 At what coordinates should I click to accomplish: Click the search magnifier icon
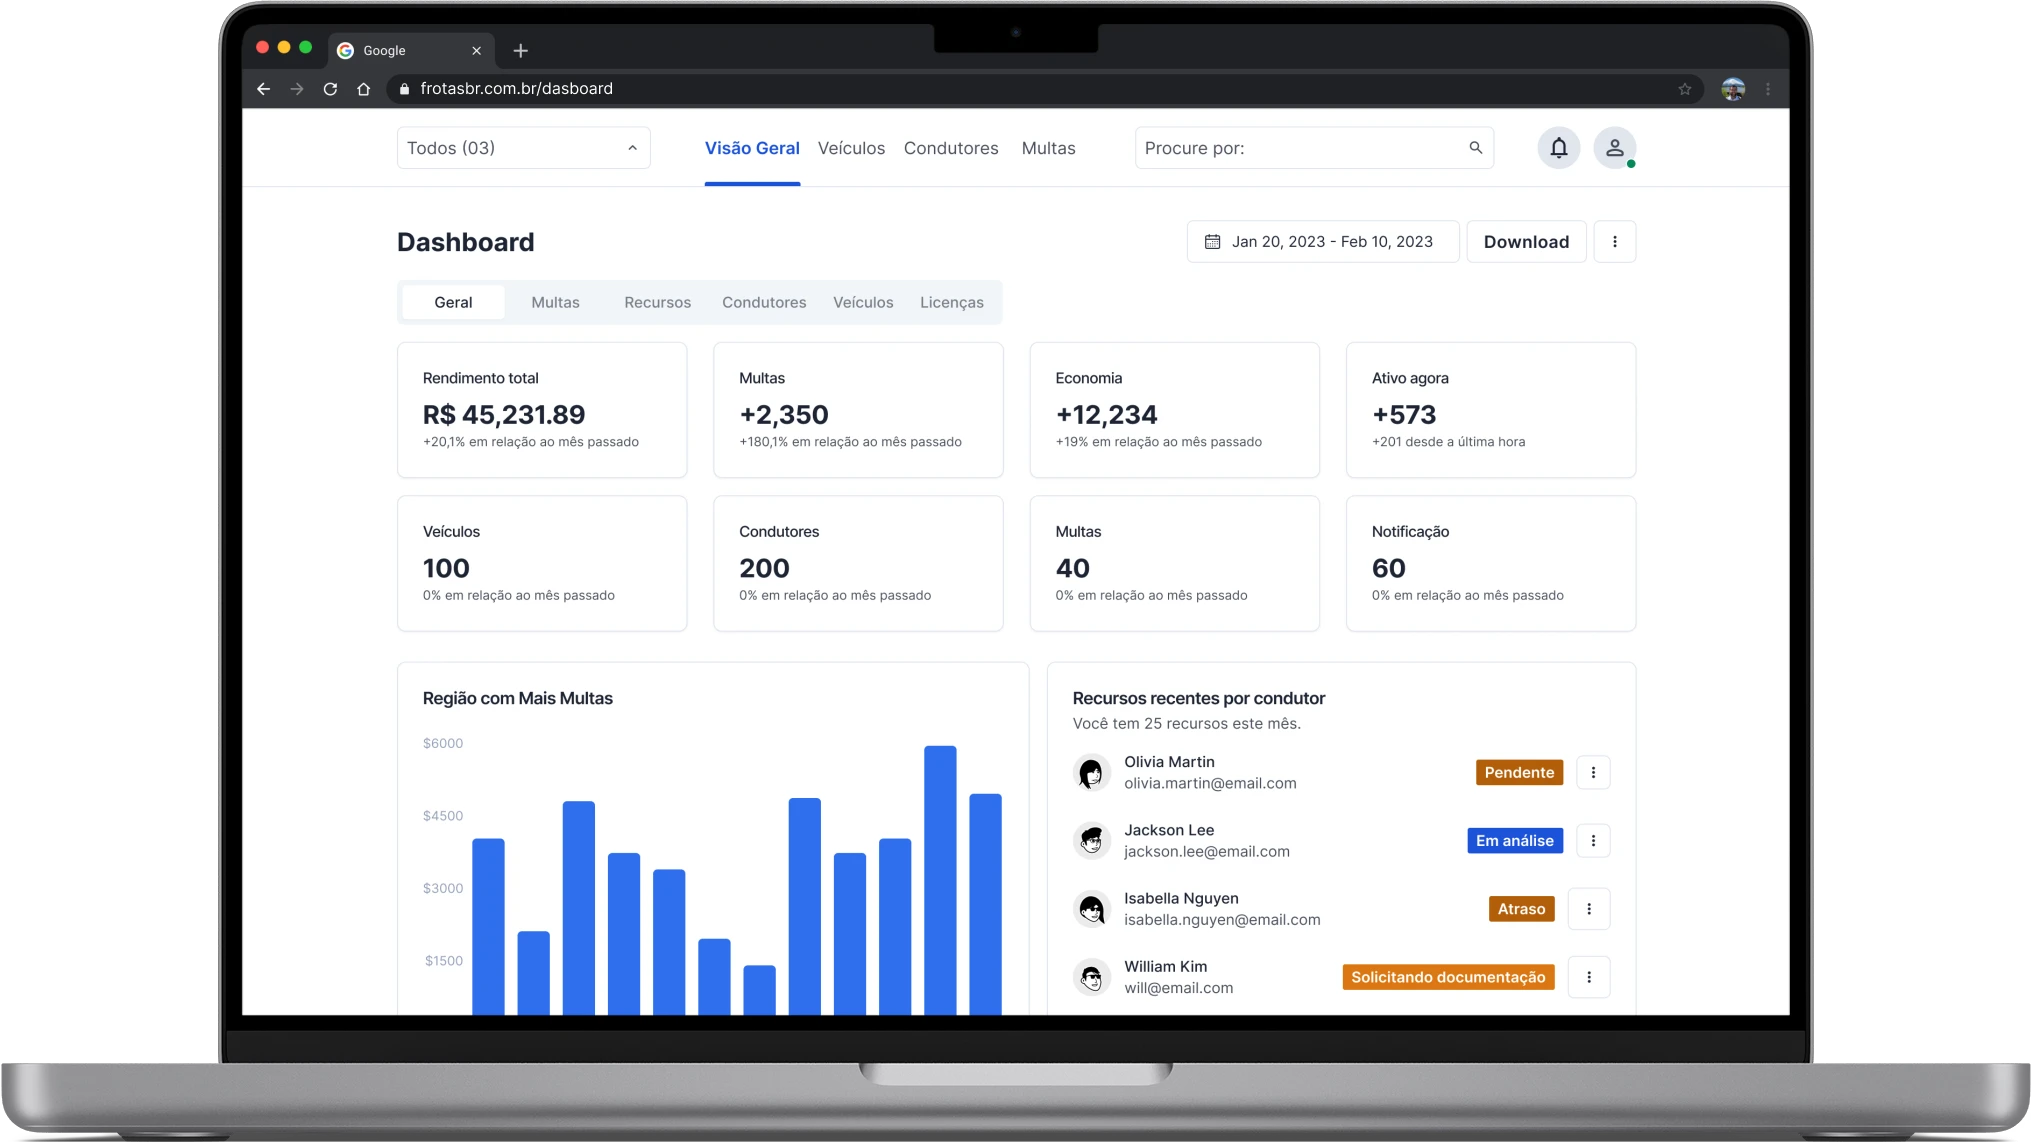coord(1475,148)
